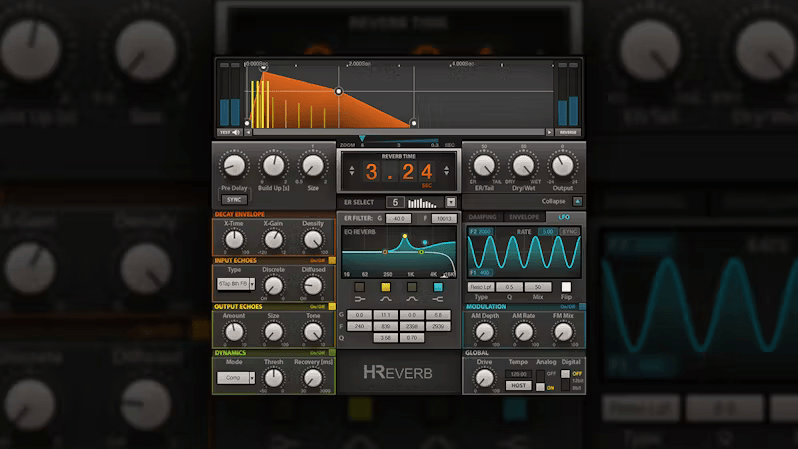Click the X-Gain knob in Decay Envelope
Screen dimensions: 798x449
pyautogui.click(x=274, y=239)
